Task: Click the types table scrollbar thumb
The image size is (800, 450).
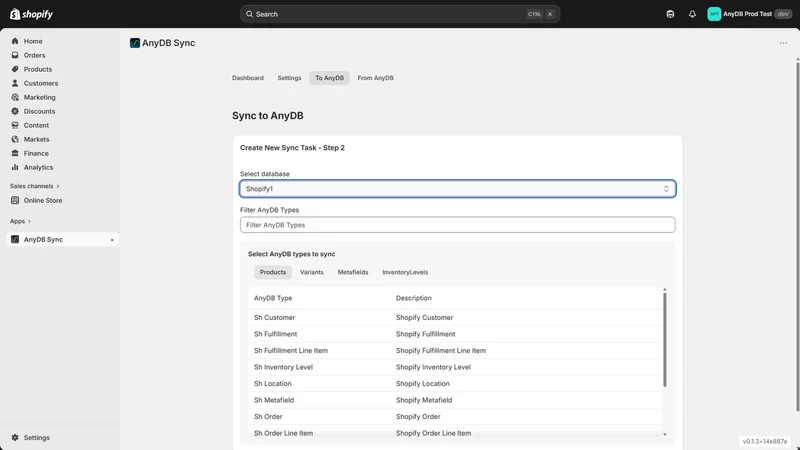Action: point(664,339)
